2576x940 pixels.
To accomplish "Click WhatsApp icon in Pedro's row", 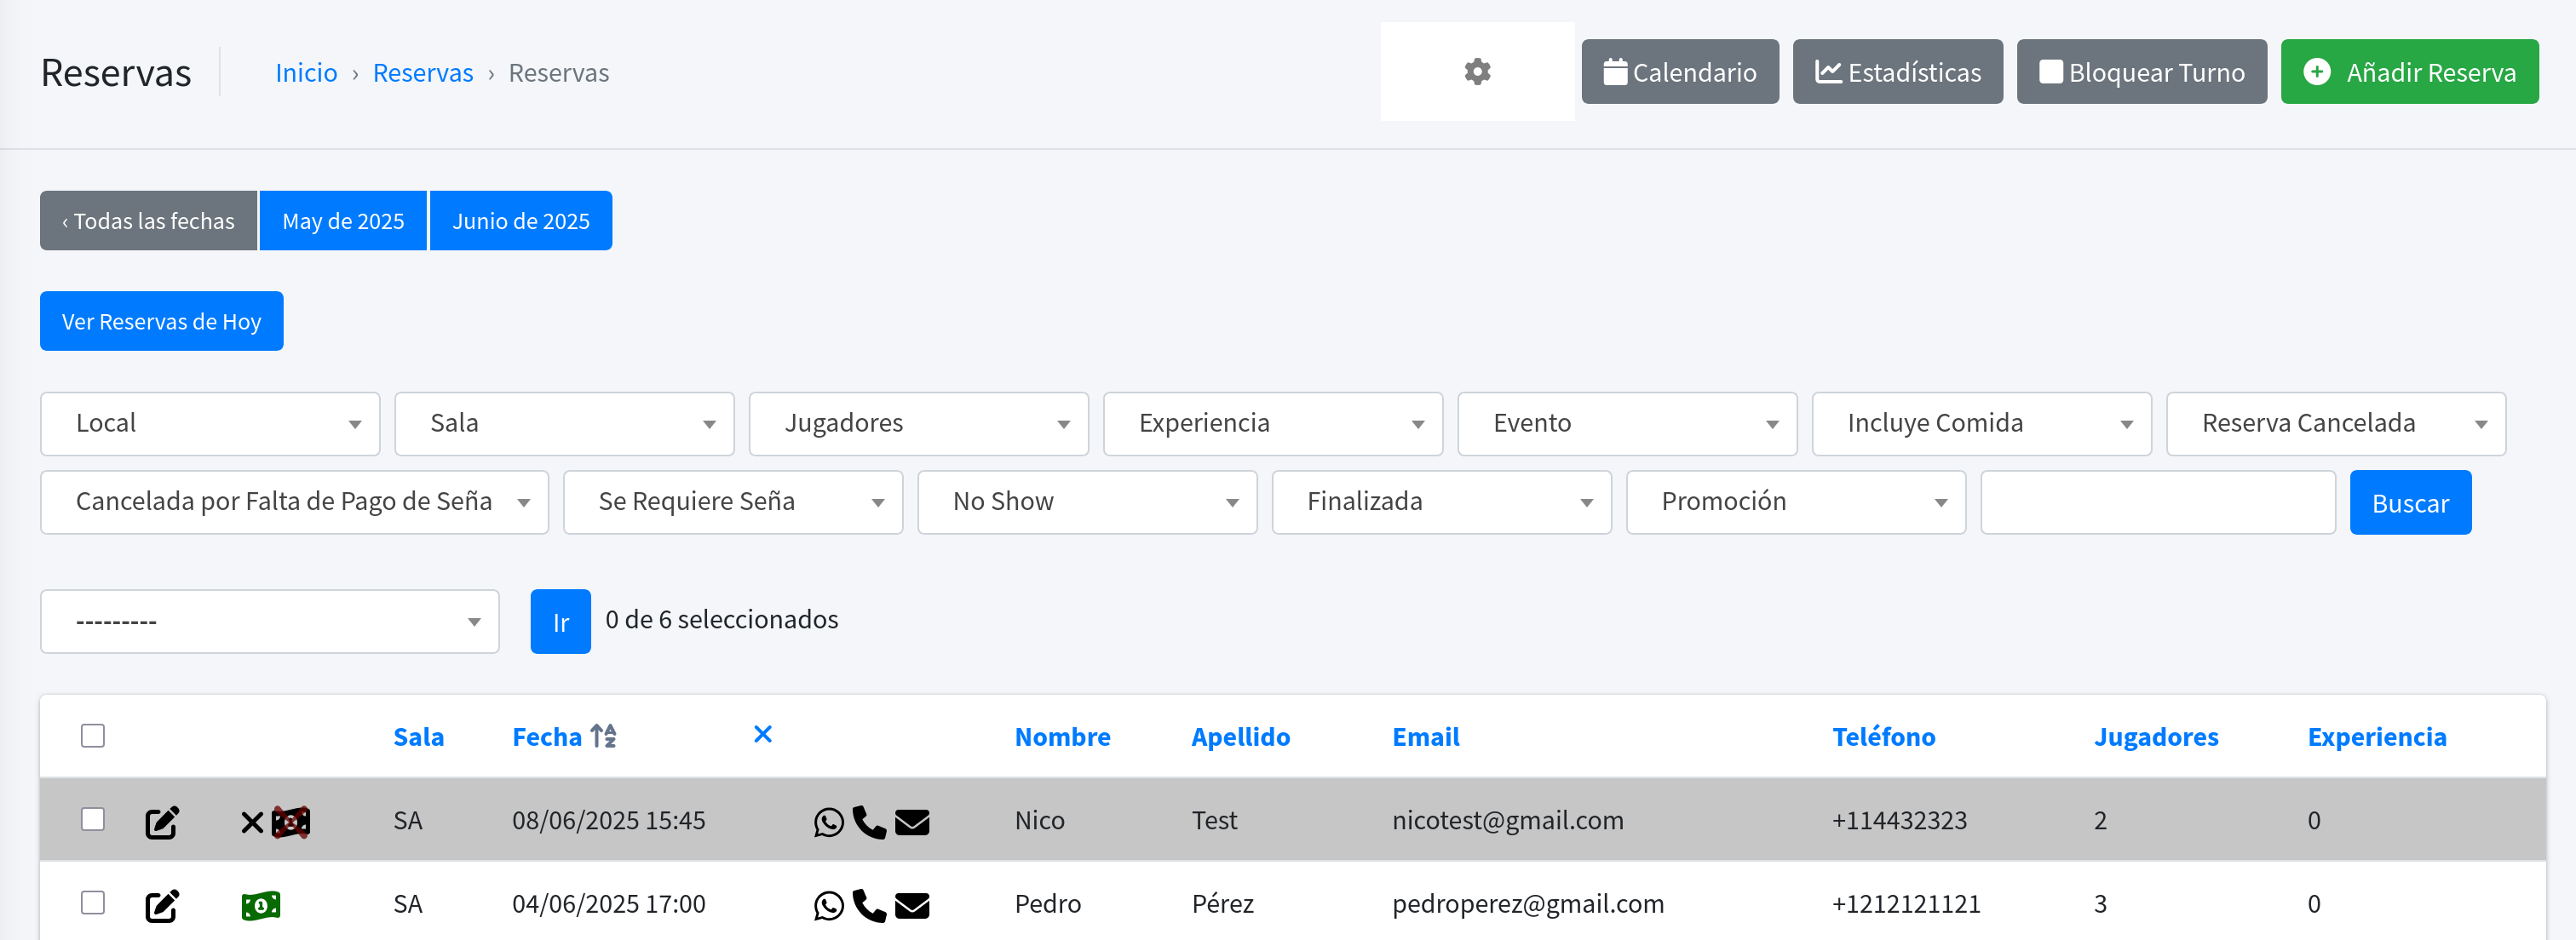I will point(828,905).
